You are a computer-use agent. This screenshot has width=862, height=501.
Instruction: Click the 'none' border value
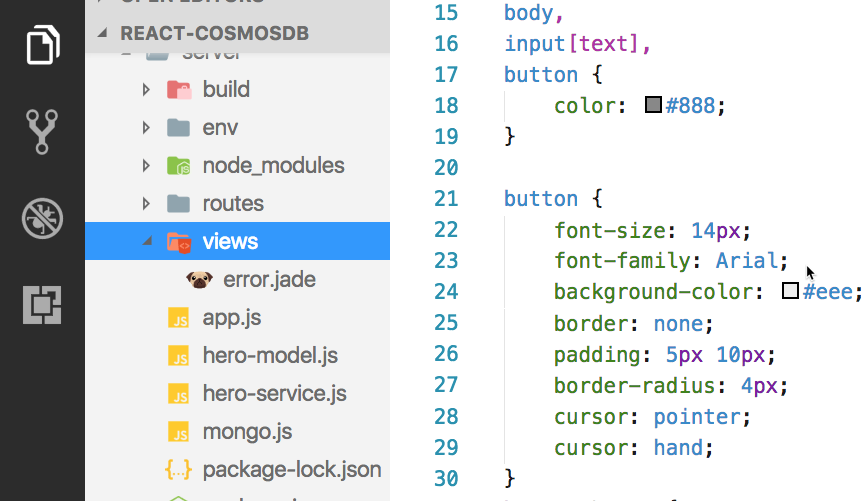678,323
